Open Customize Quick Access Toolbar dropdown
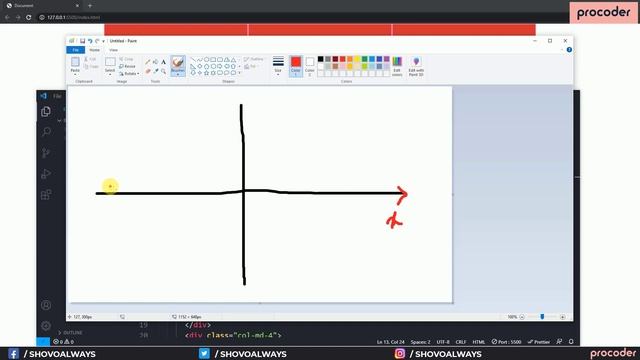The image size is (640, 360). pyautogui.click(x=103, y=41)
